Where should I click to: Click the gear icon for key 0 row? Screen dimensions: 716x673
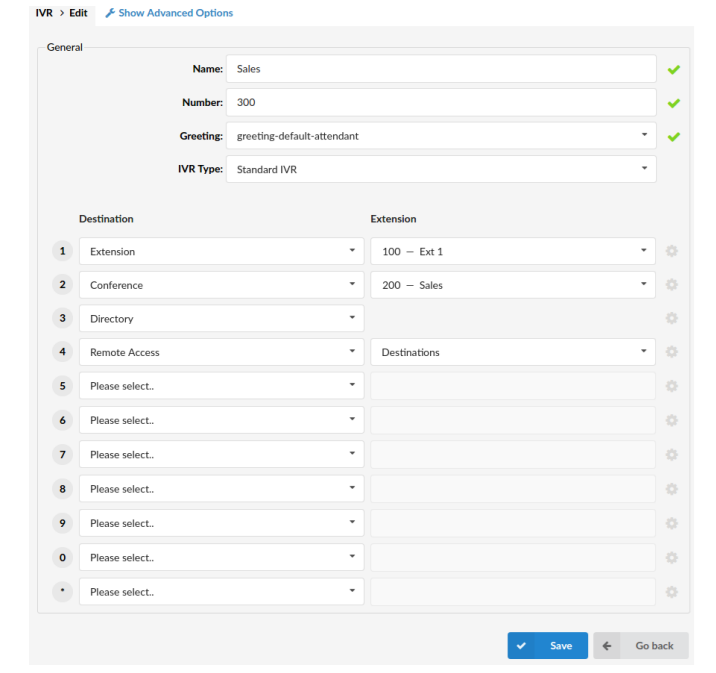(672, 557)
